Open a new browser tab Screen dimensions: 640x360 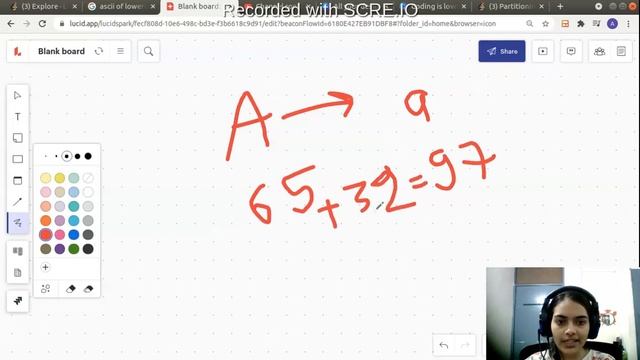point(560,7)
